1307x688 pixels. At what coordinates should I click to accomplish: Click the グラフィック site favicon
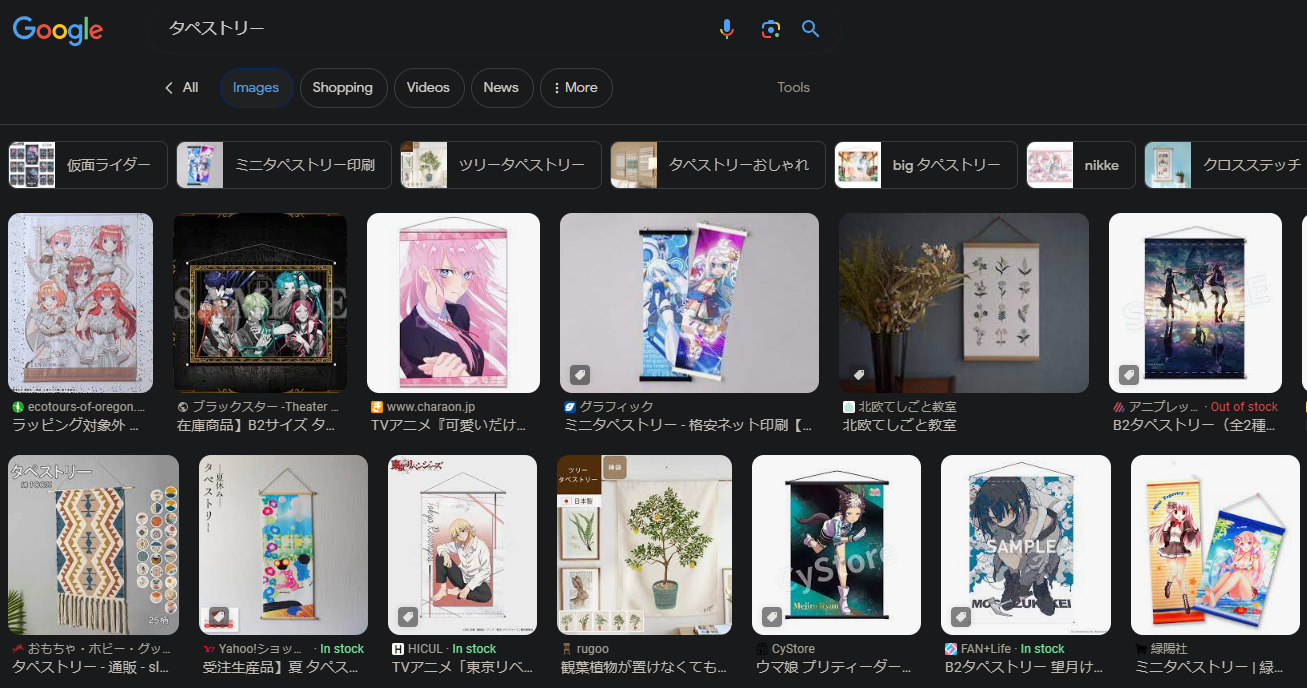(x=569, y=407)
